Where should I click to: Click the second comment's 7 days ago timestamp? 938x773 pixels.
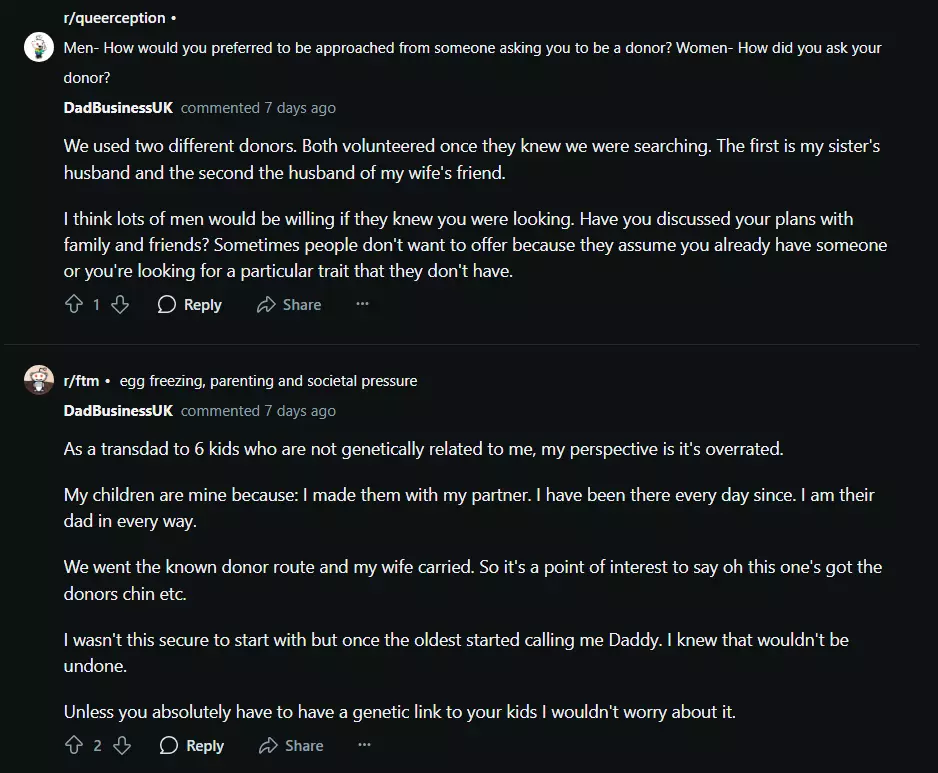[x=300, y=411]
